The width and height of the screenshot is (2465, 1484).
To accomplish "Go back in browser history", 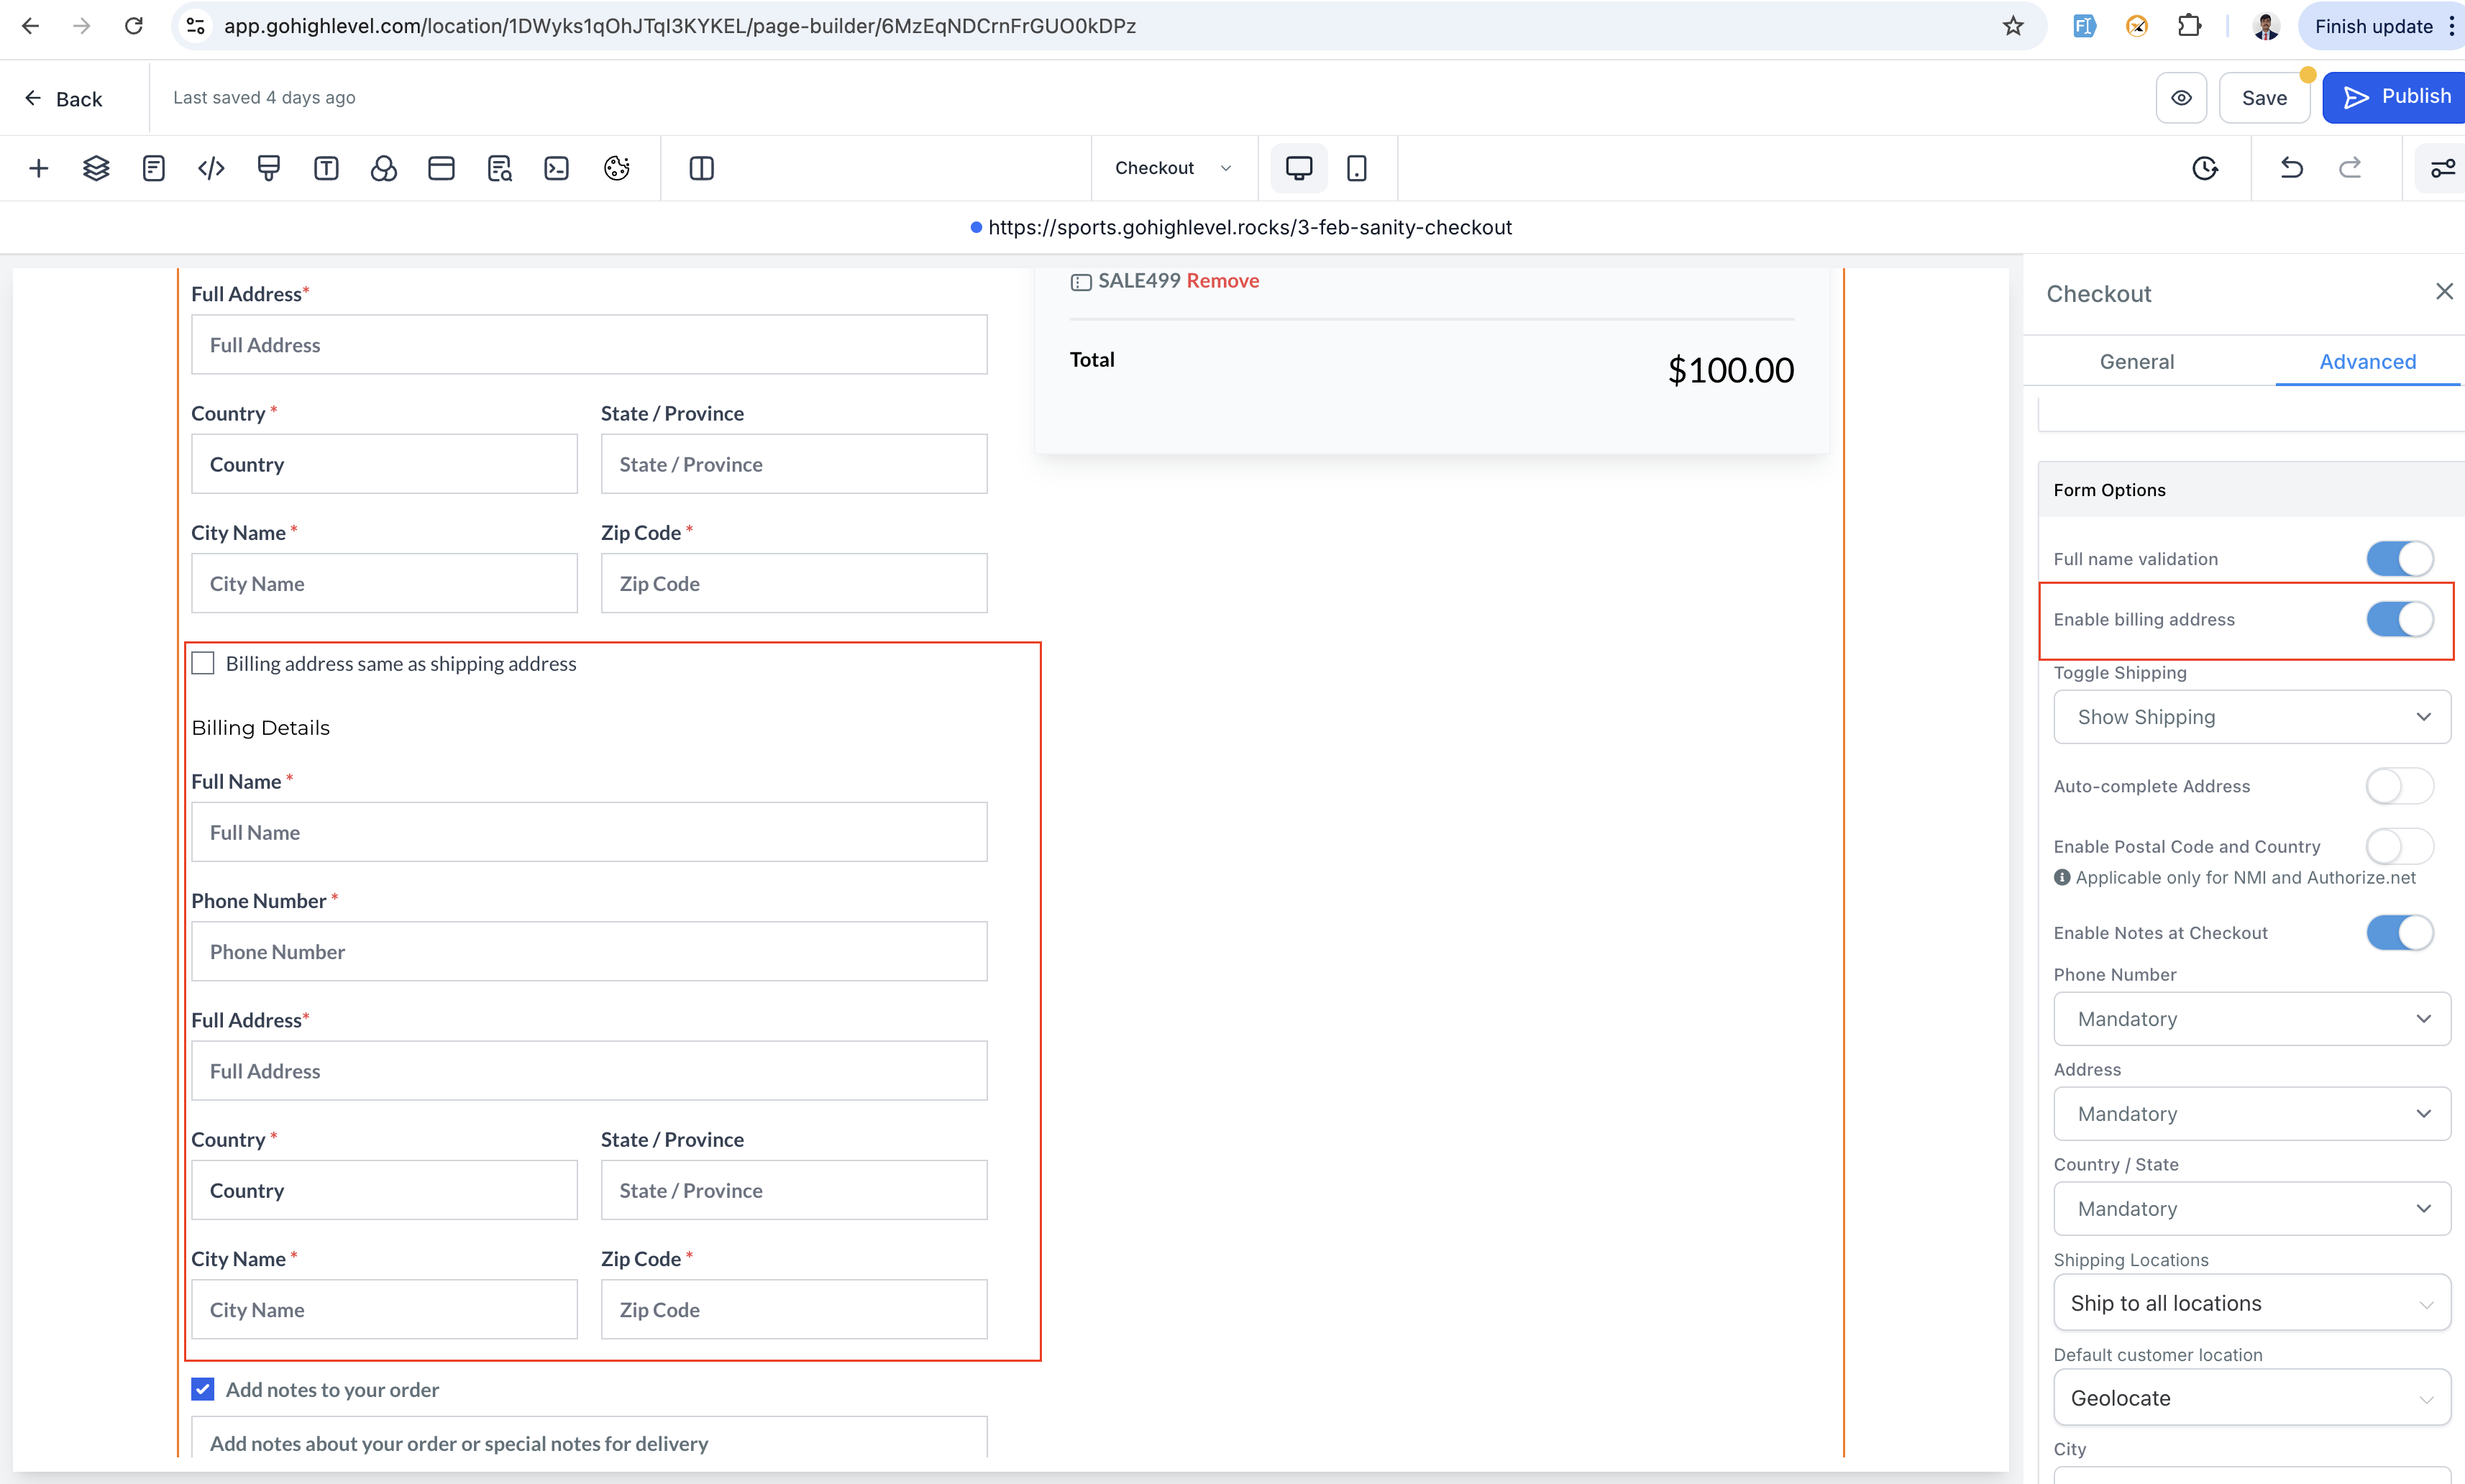I will point(31,26).
